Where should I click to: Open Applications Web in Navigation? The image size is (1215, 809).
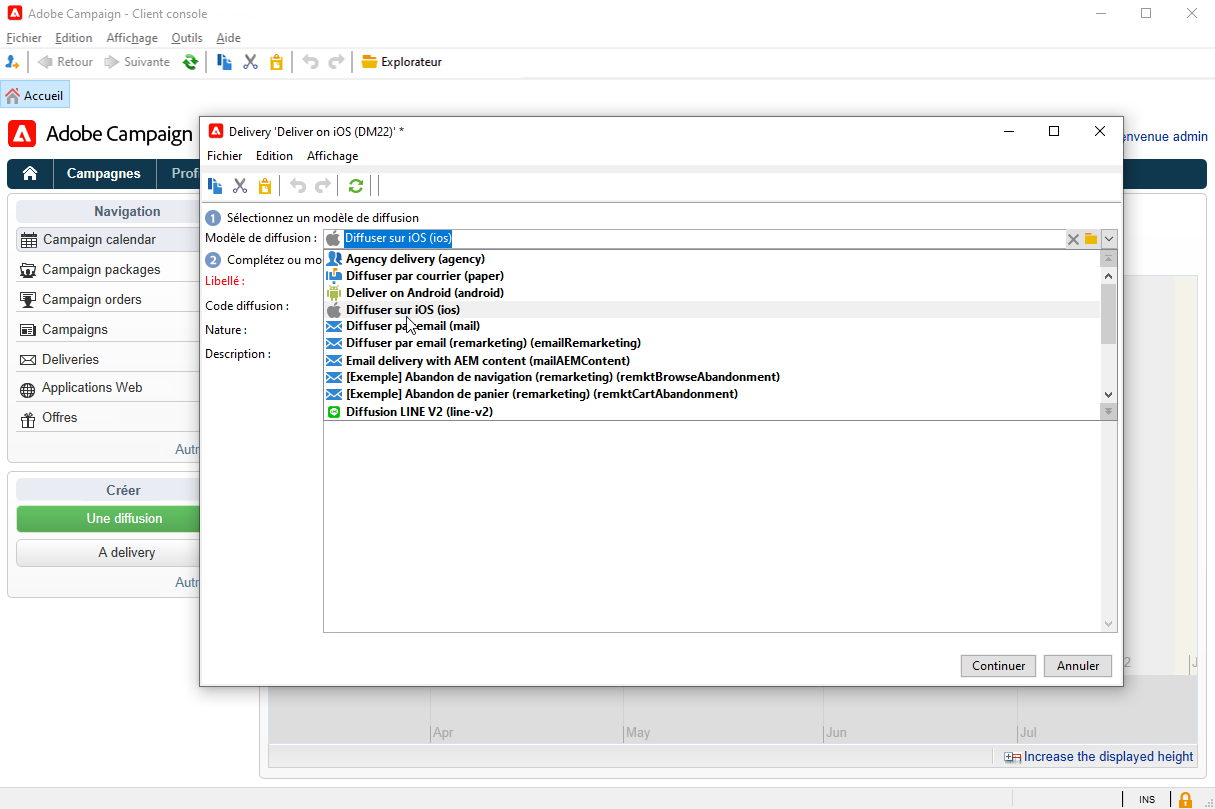106,388
